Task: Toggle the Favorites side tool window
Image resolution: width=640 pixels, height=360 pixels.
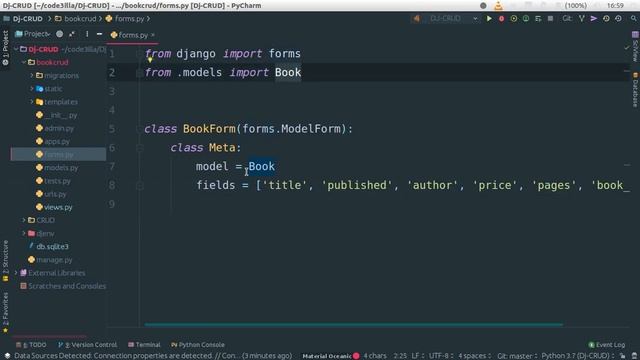Action: coord(5,313)
